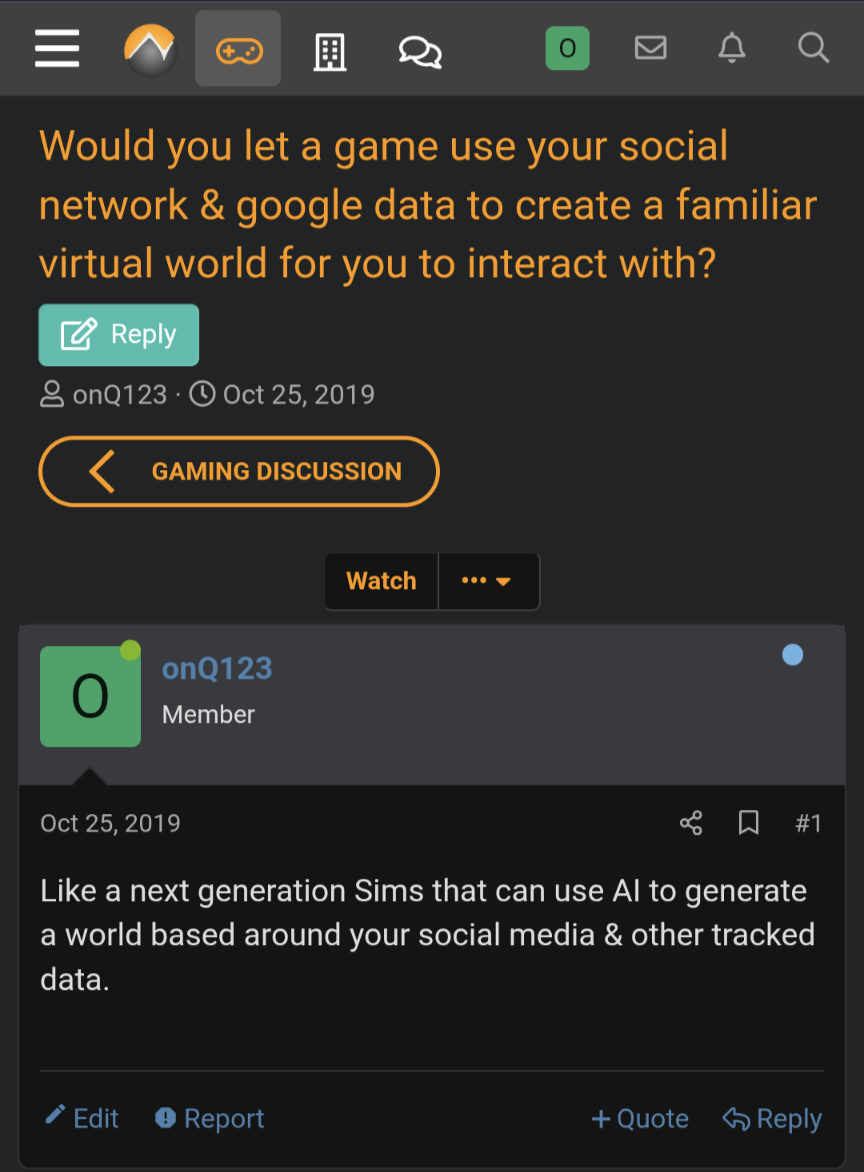This screenshot has width=864, height=1172.
Task: Open the hamburger navigation menu
Action: click(x=57, y=48)
